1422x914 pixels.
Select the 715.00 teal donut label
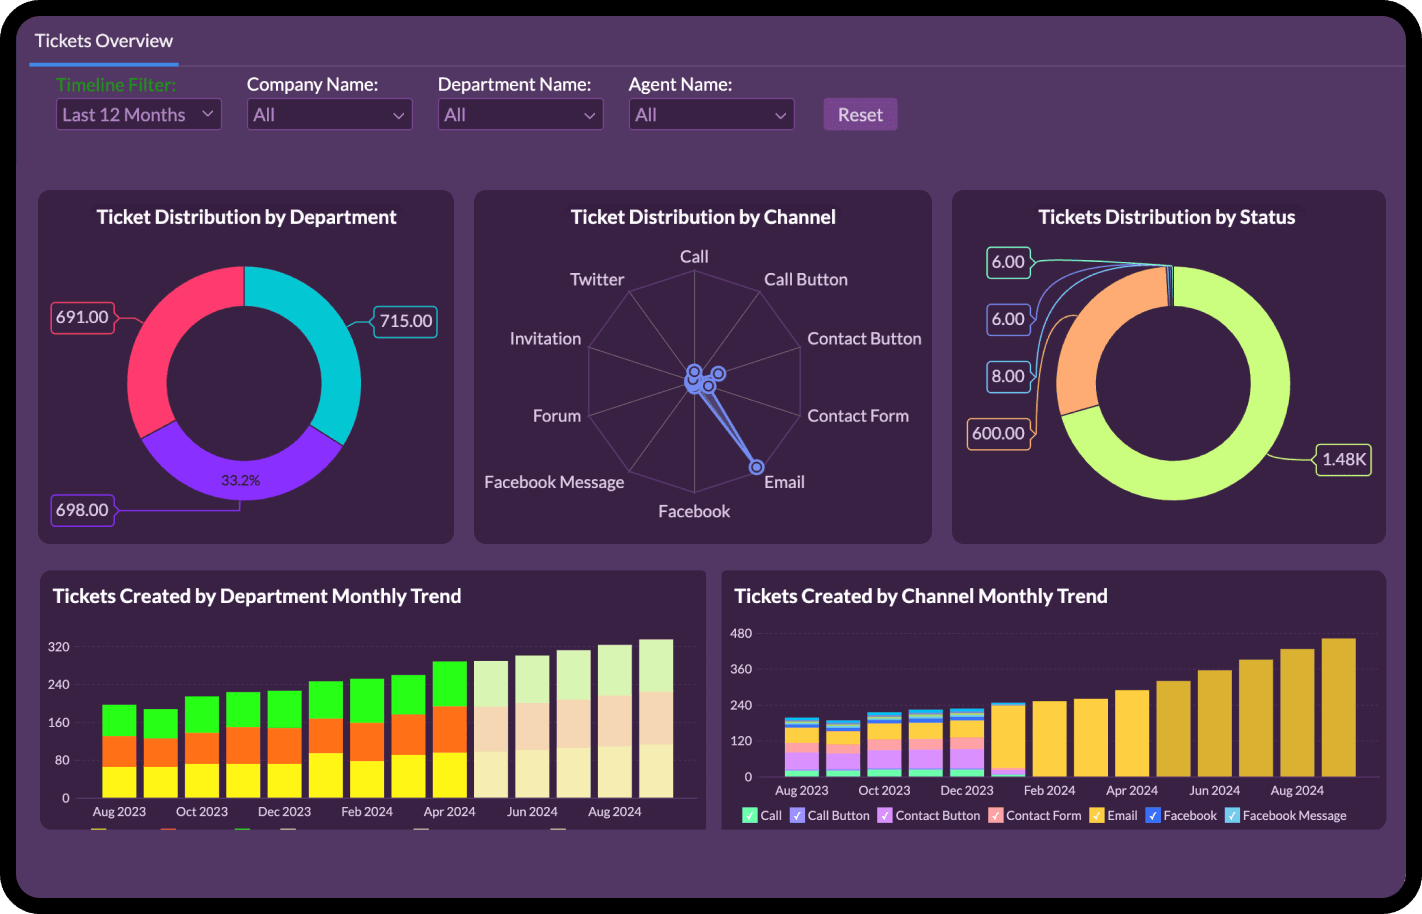point(405,321)
